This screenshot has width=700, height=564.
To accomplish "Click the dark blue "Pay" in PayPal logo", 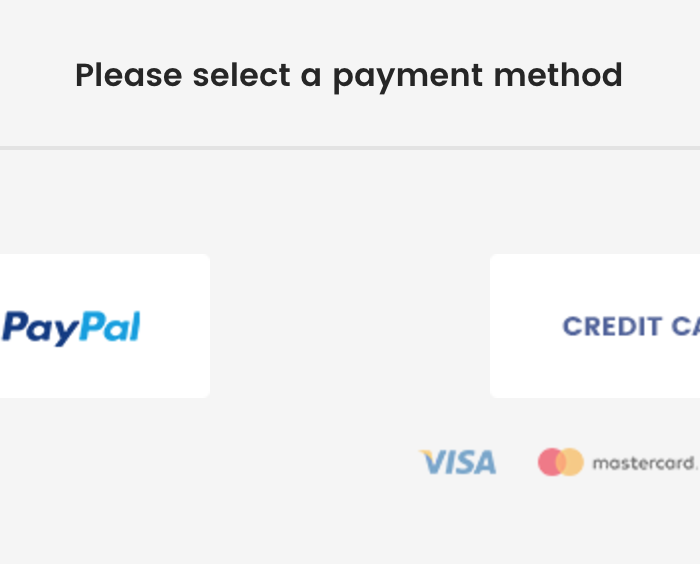I will (38, 328).
